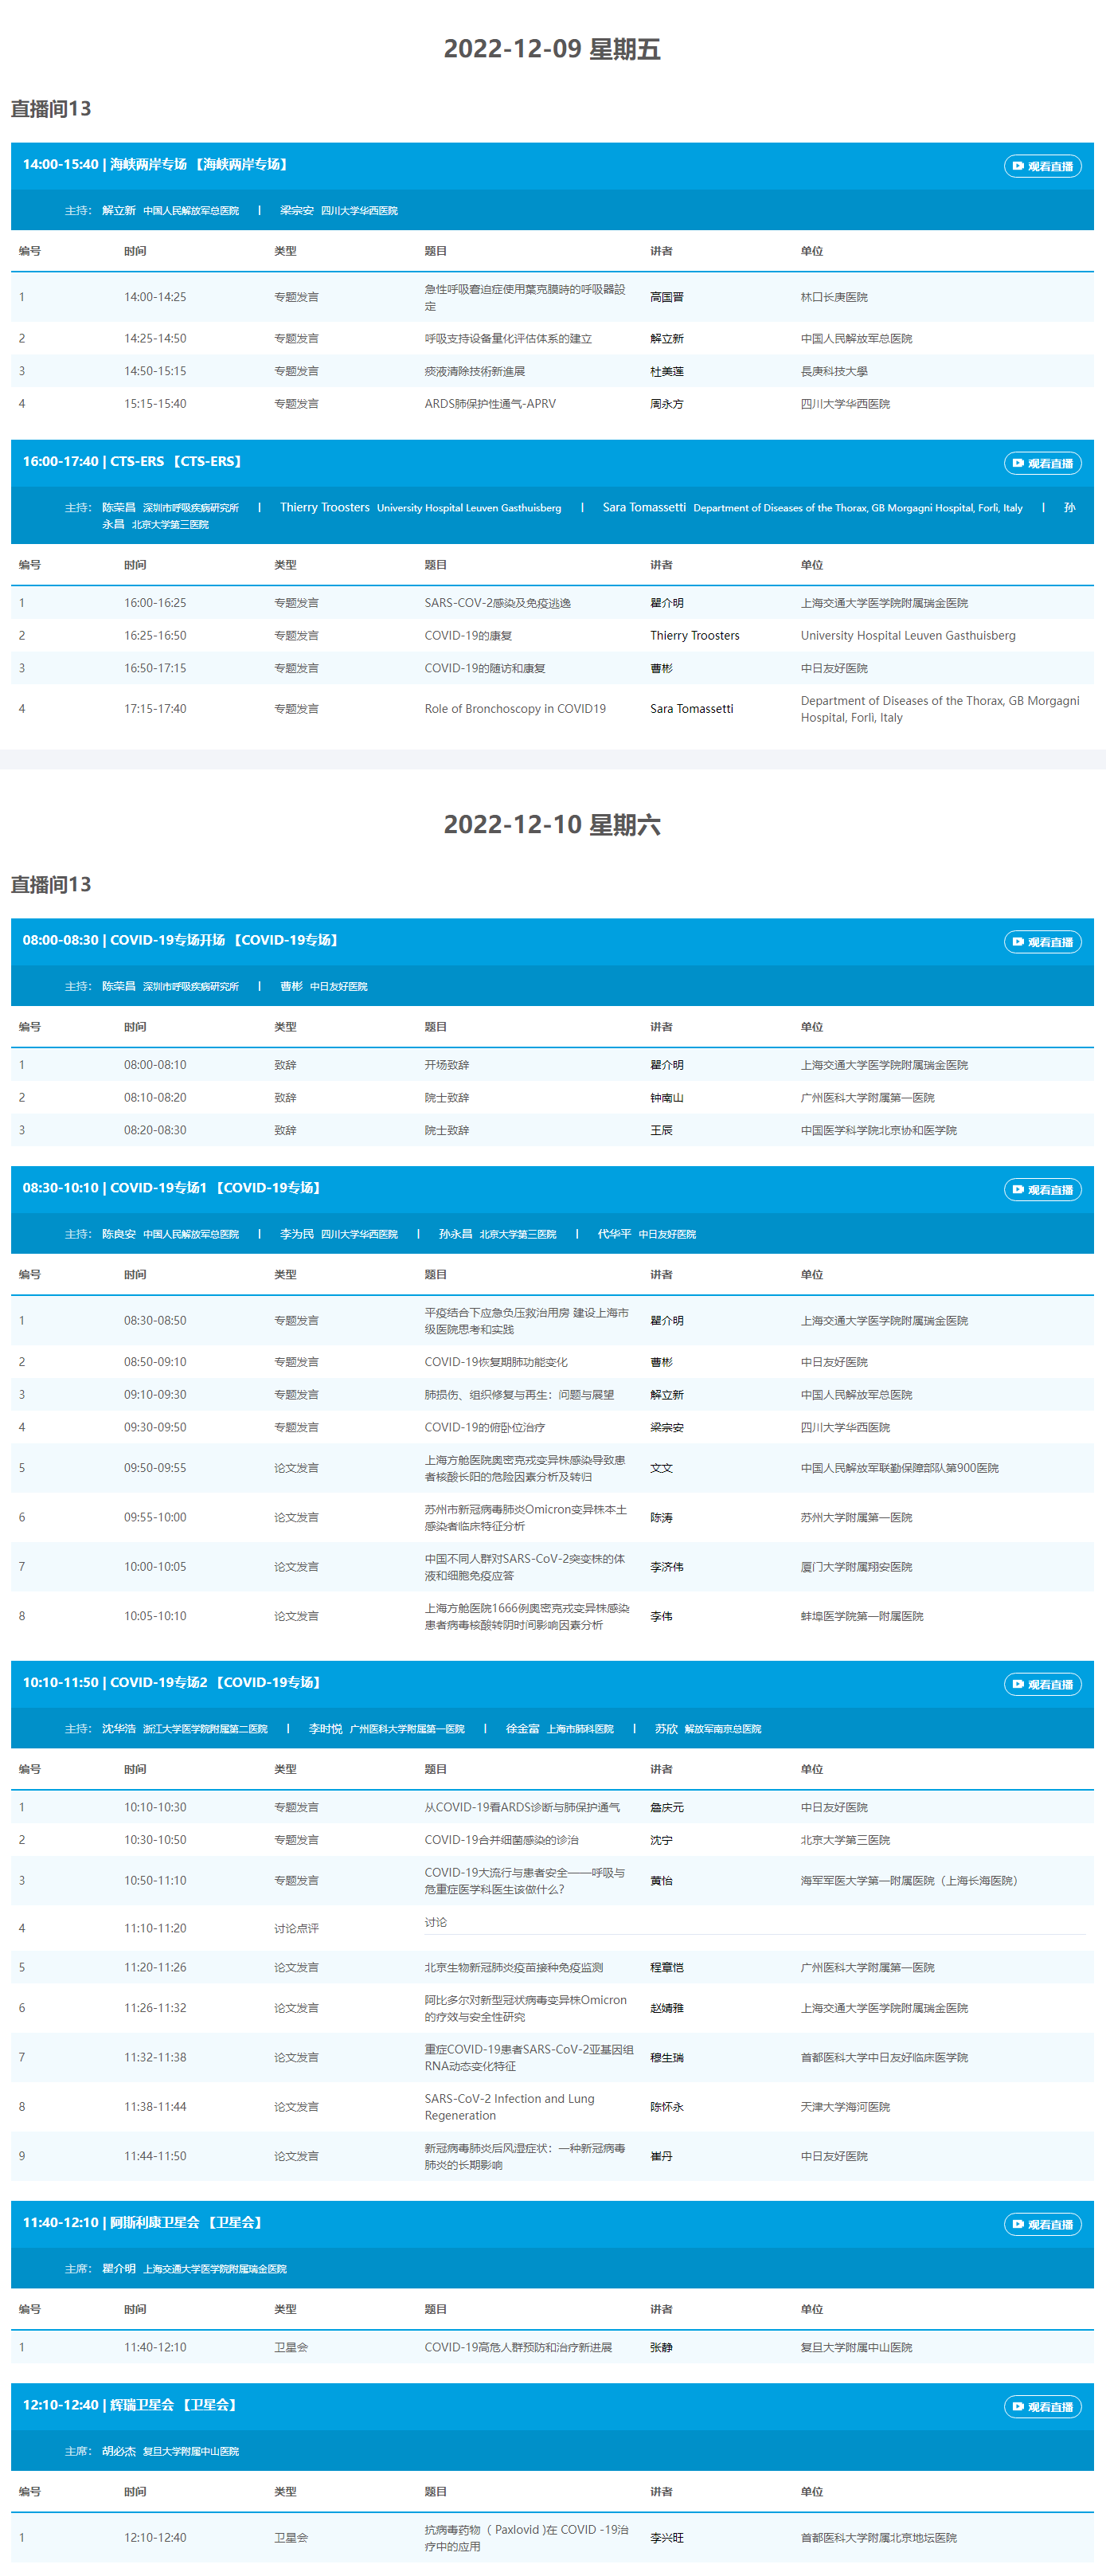
Task: Select speaker 崔丹
Action: pyautogui.click(x=661, y=2157)
